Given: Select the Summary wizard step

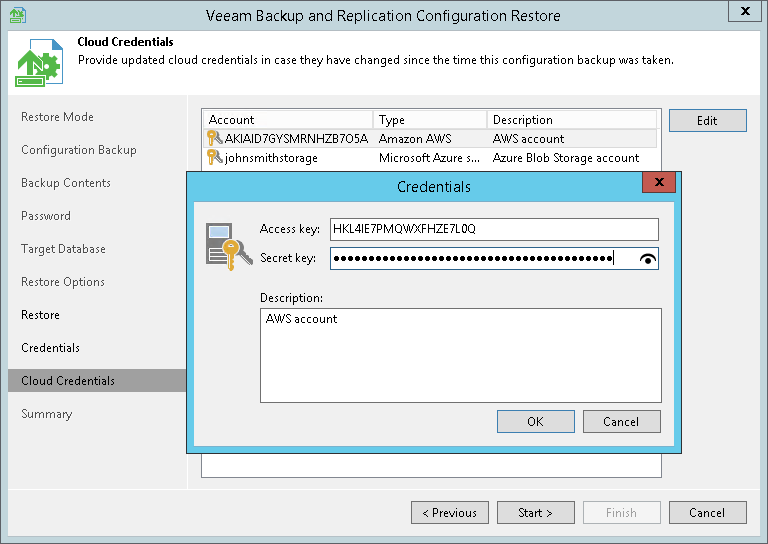Looking at the screenshot, I should [x=46, y=414].
